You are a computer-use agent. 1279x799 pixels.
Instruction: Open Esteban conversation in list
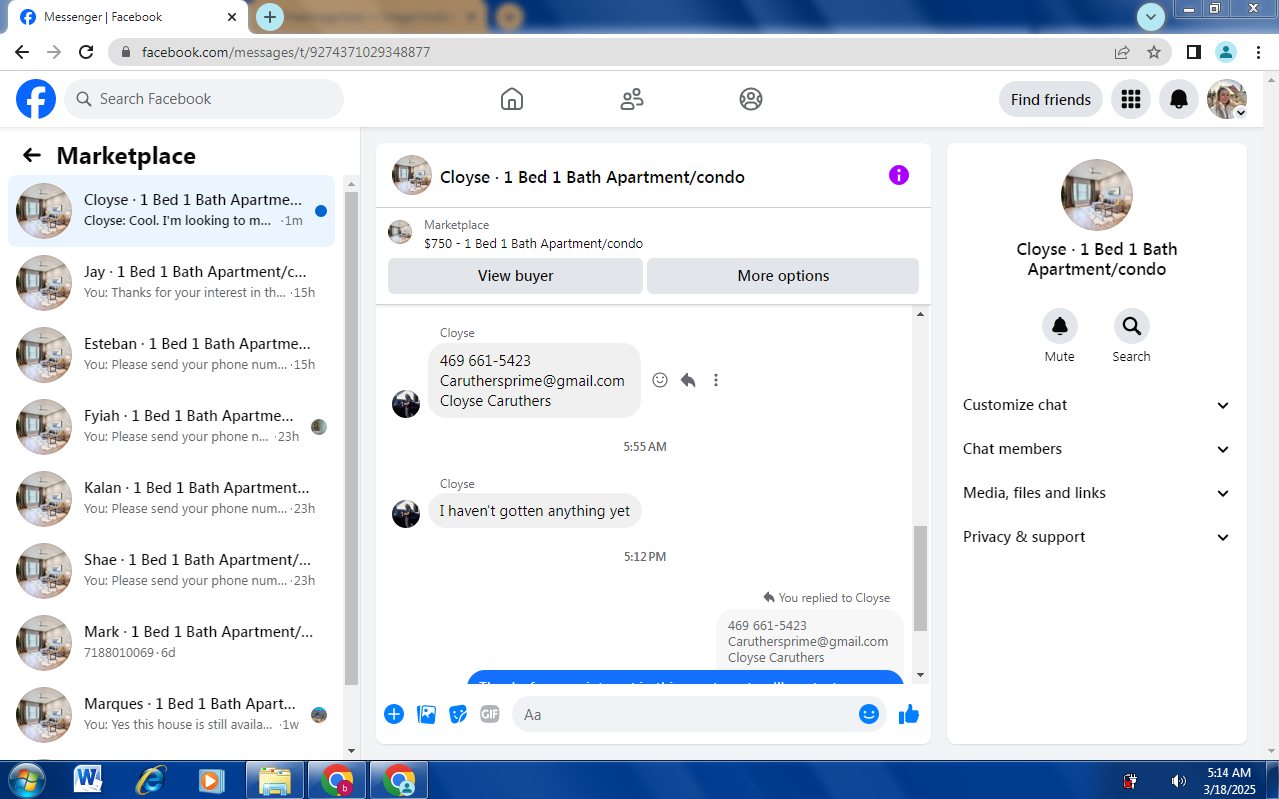click(172, 355)
